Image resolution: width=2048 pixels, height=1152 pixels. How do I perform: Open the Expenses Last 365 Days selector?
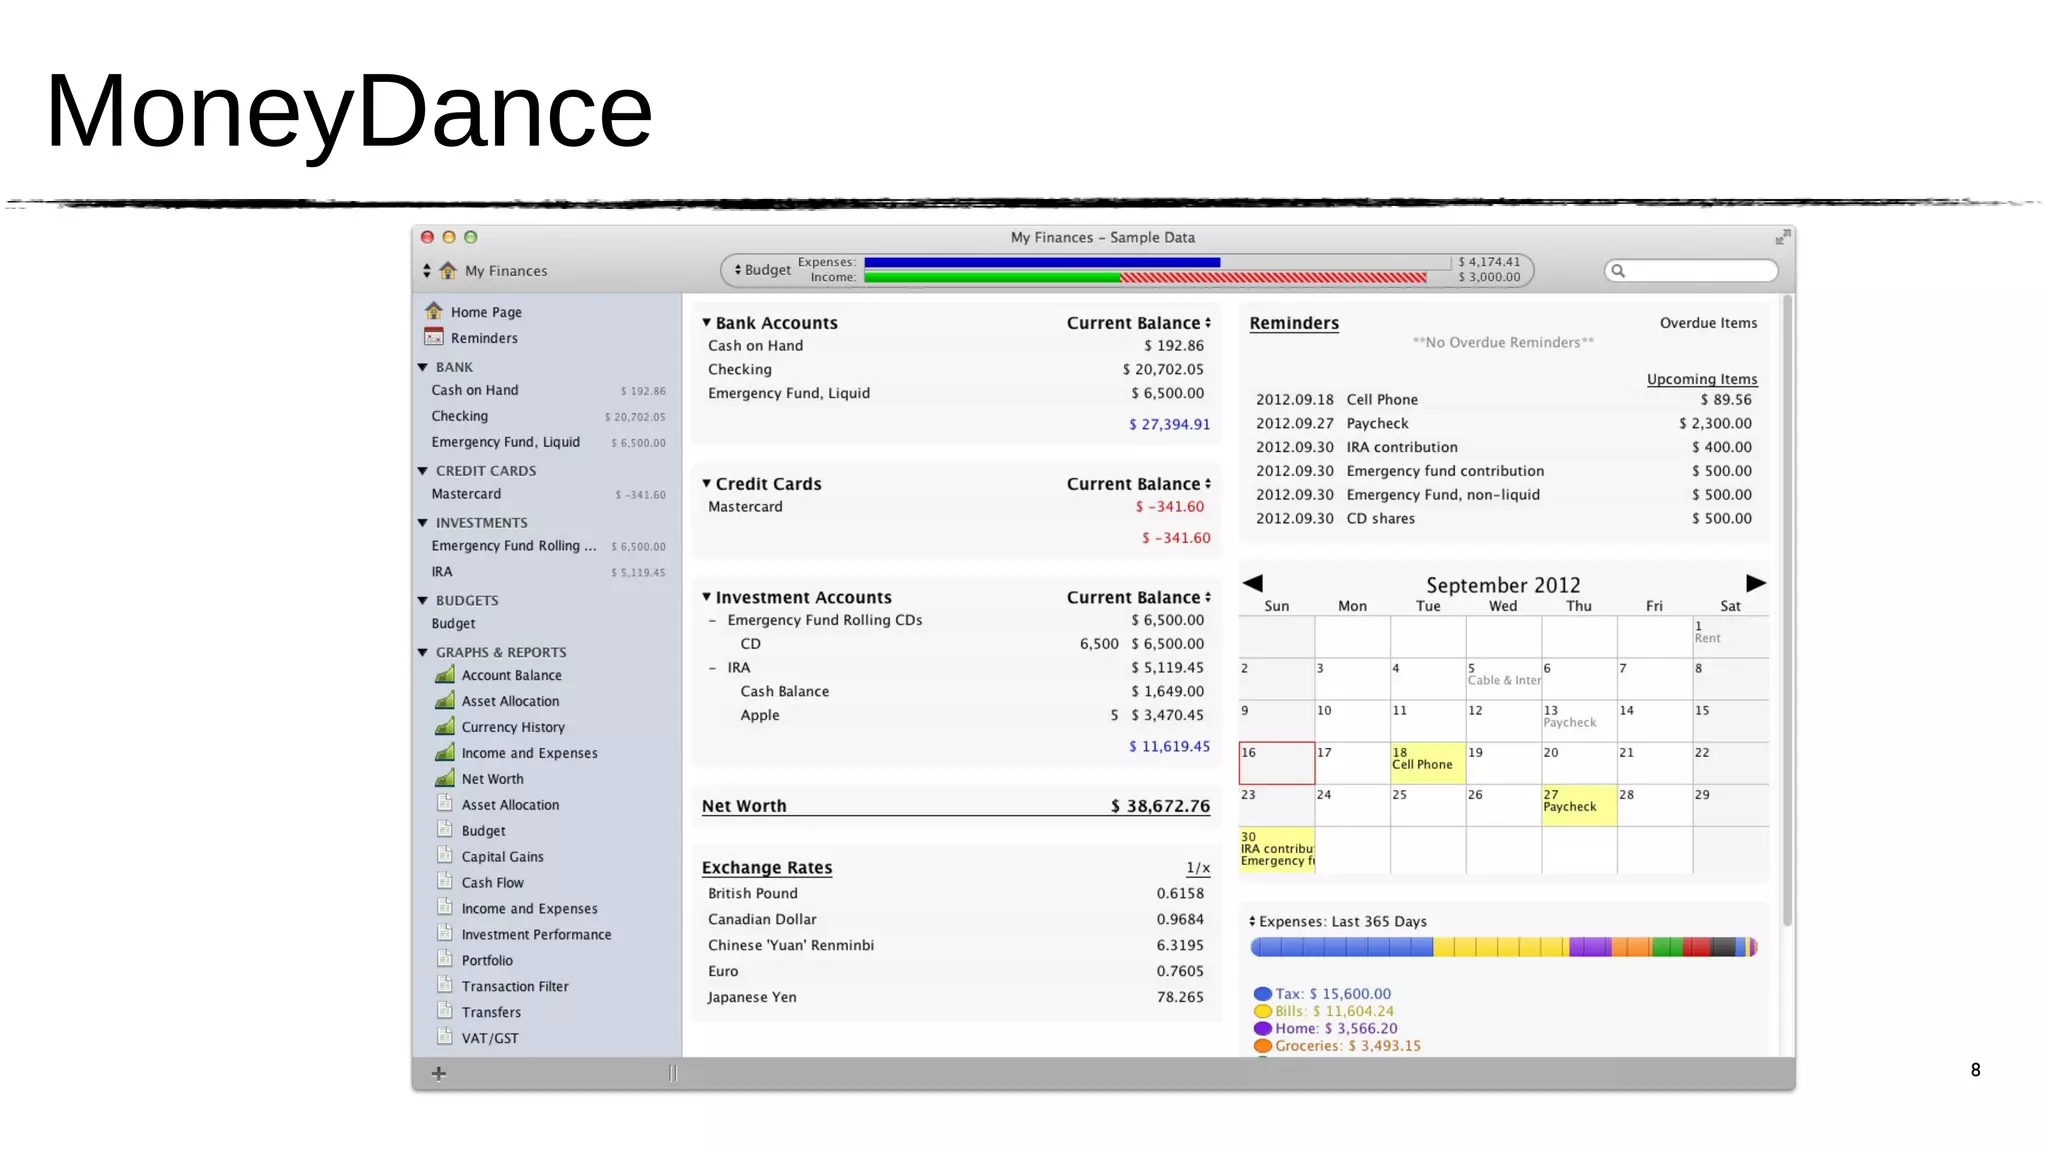[1338, 921]
